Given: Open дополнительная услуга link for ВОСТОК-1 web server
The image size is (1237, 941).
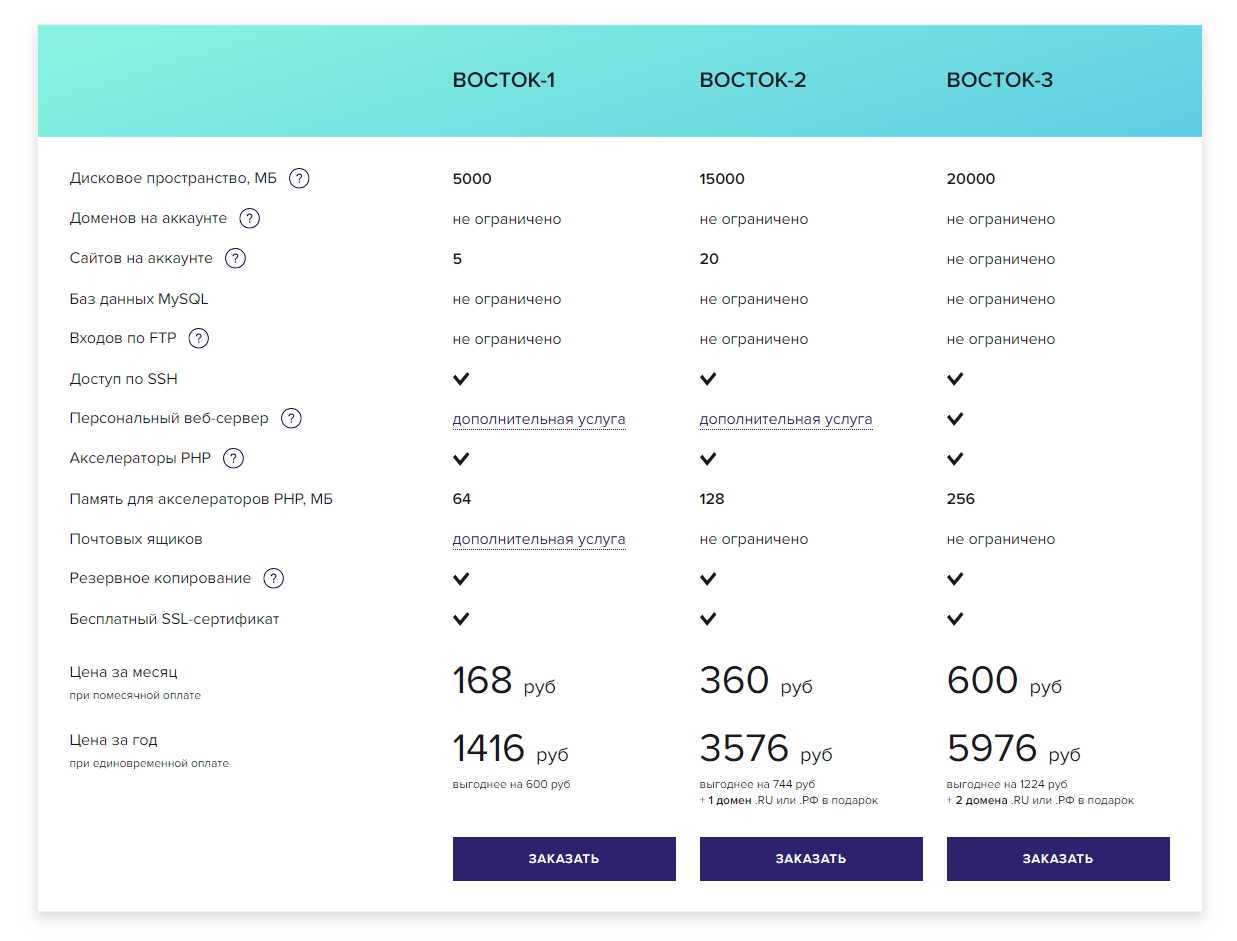Looking at the screenshot, I should coord(539,420).
